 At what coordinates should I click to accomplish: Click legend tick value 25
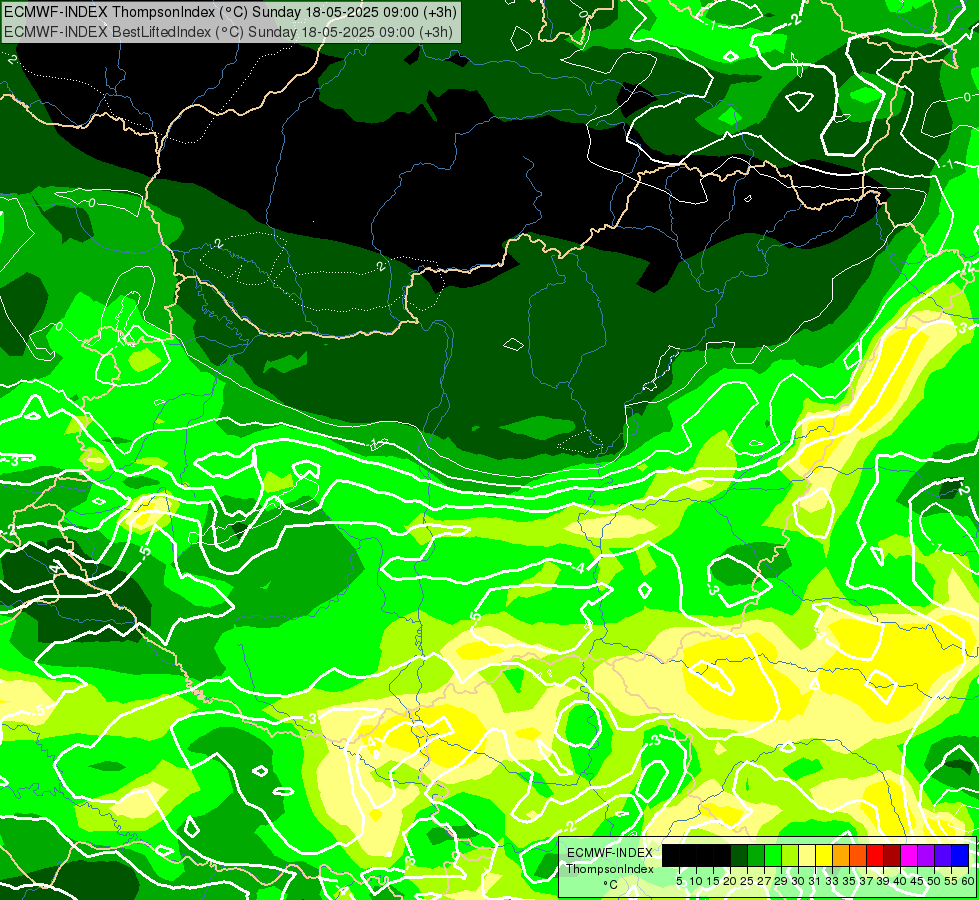[x=747, y=881]
